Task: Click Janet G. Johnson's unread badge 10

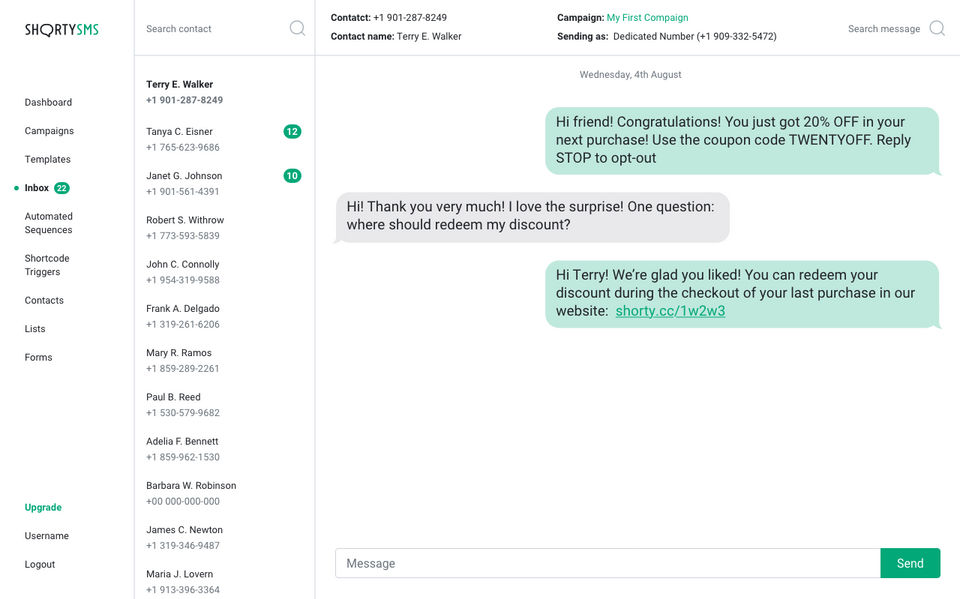Action: 292,176
